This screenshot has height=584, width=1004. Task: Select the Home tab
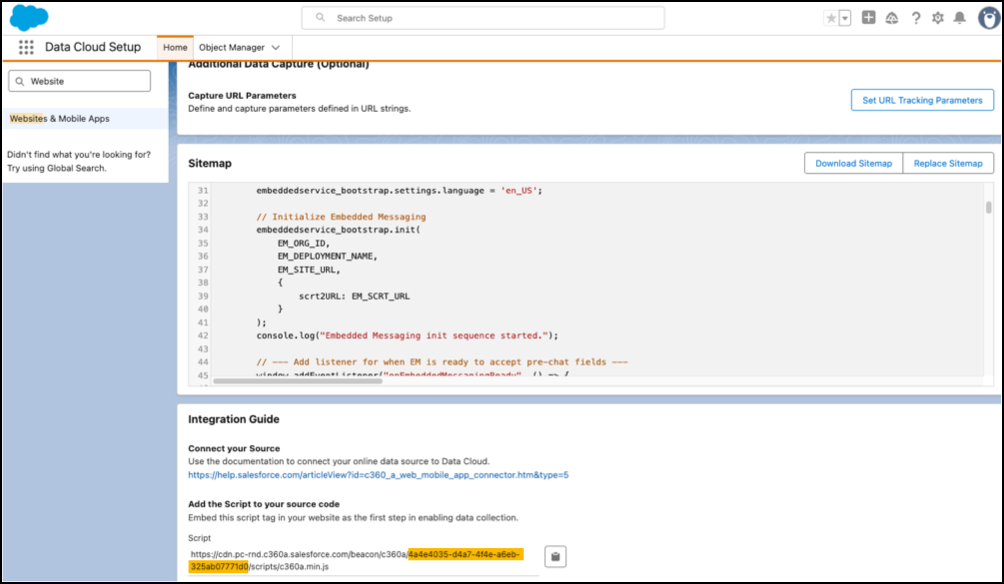[x=175, y=47]
